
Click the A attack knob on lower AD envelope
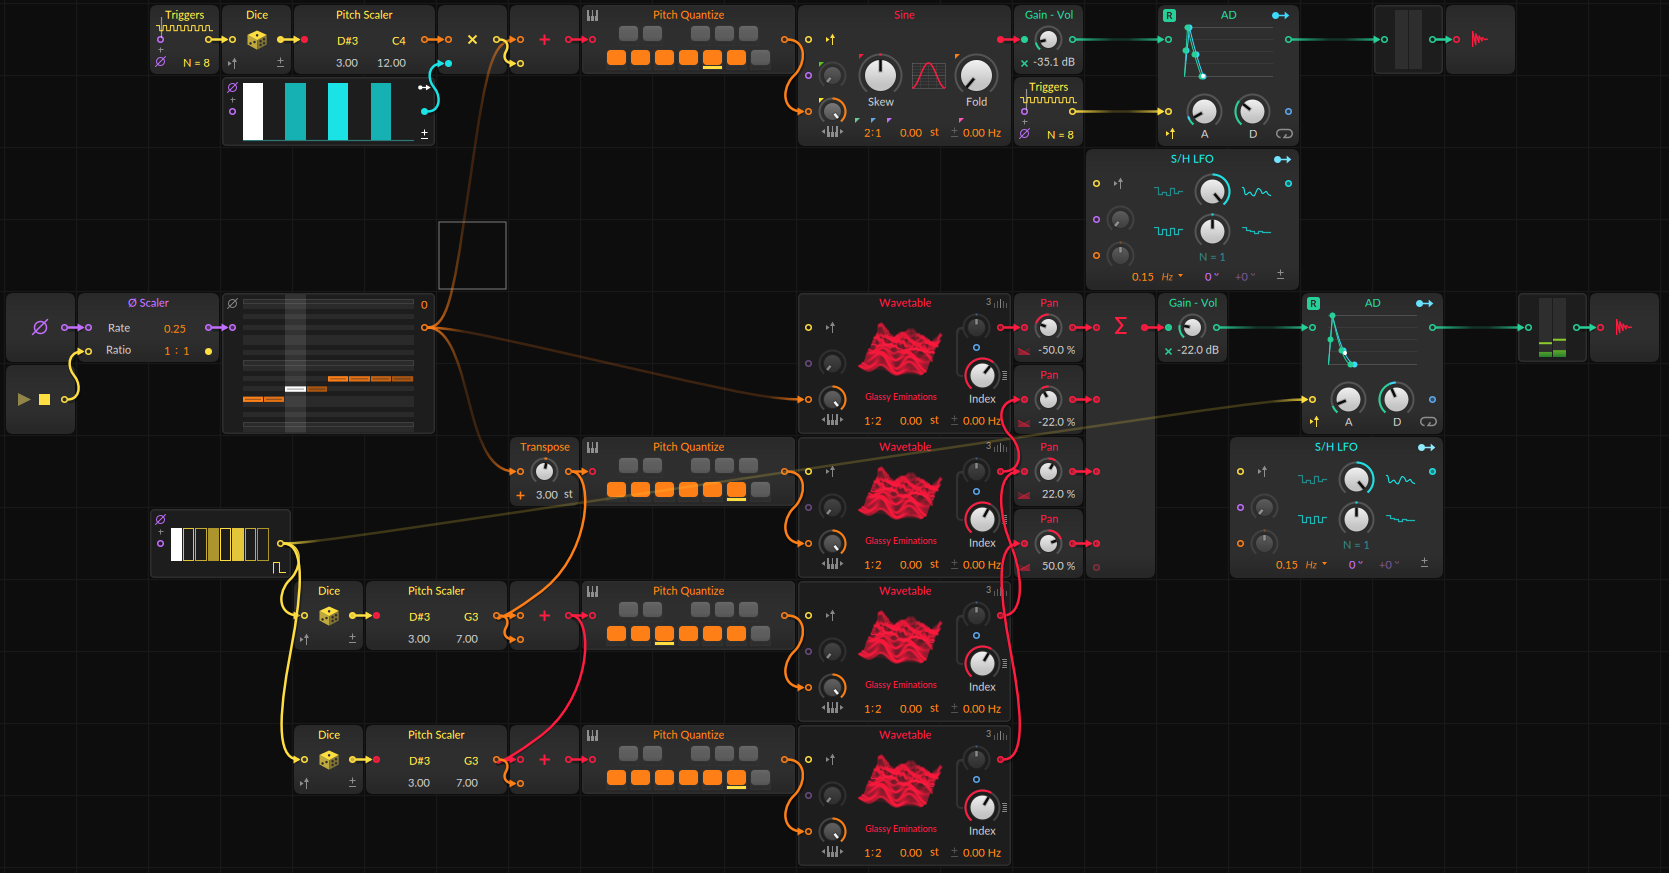click(x=1348, y=399)
